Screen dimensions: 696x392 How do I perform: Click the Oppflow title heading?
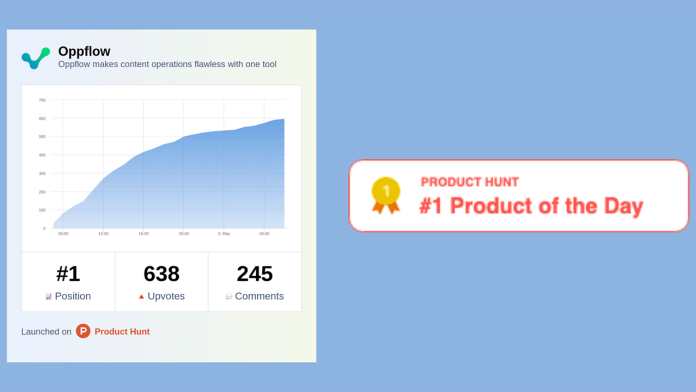[84, 51]
